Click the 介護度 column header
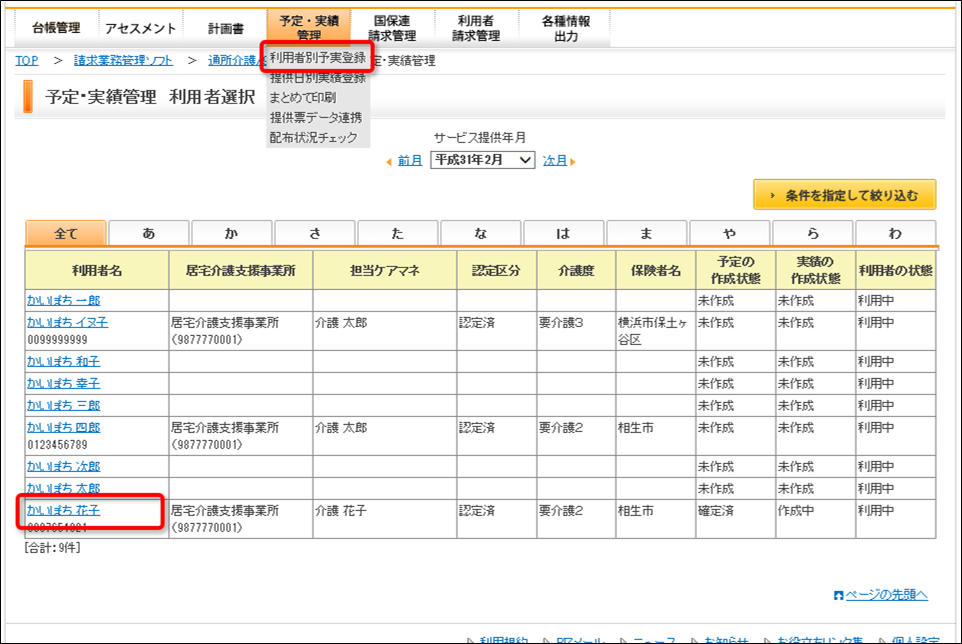This screenshot has height=644, width=962. tap(576, 270)
